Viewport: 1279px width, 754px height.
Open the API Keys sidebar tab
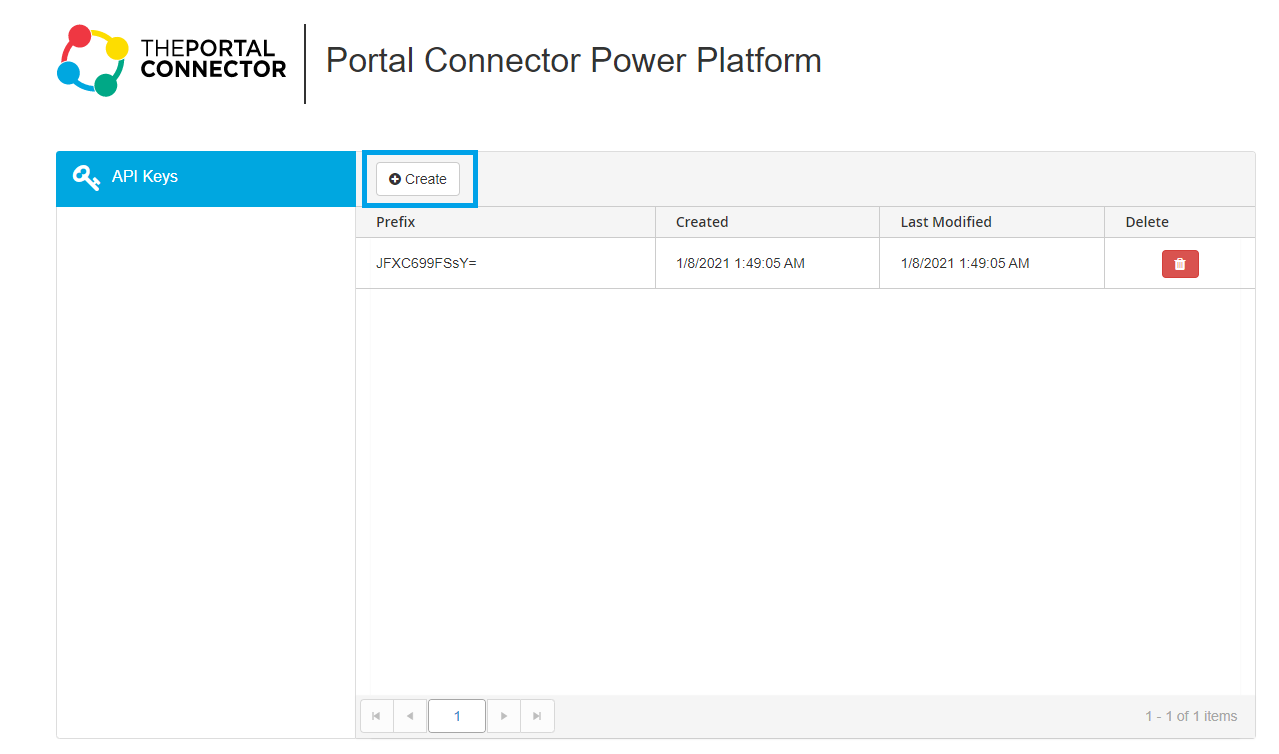(206, 178)
